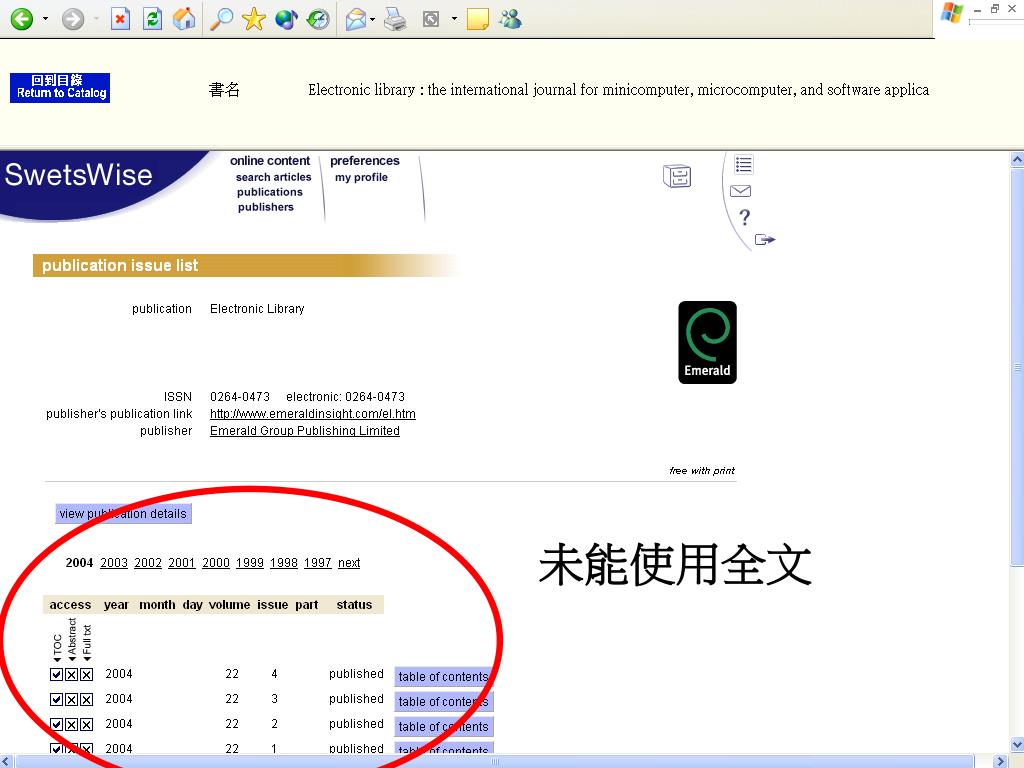Open my profile menu item
1024x768 pixels.
tap(361, 177)
